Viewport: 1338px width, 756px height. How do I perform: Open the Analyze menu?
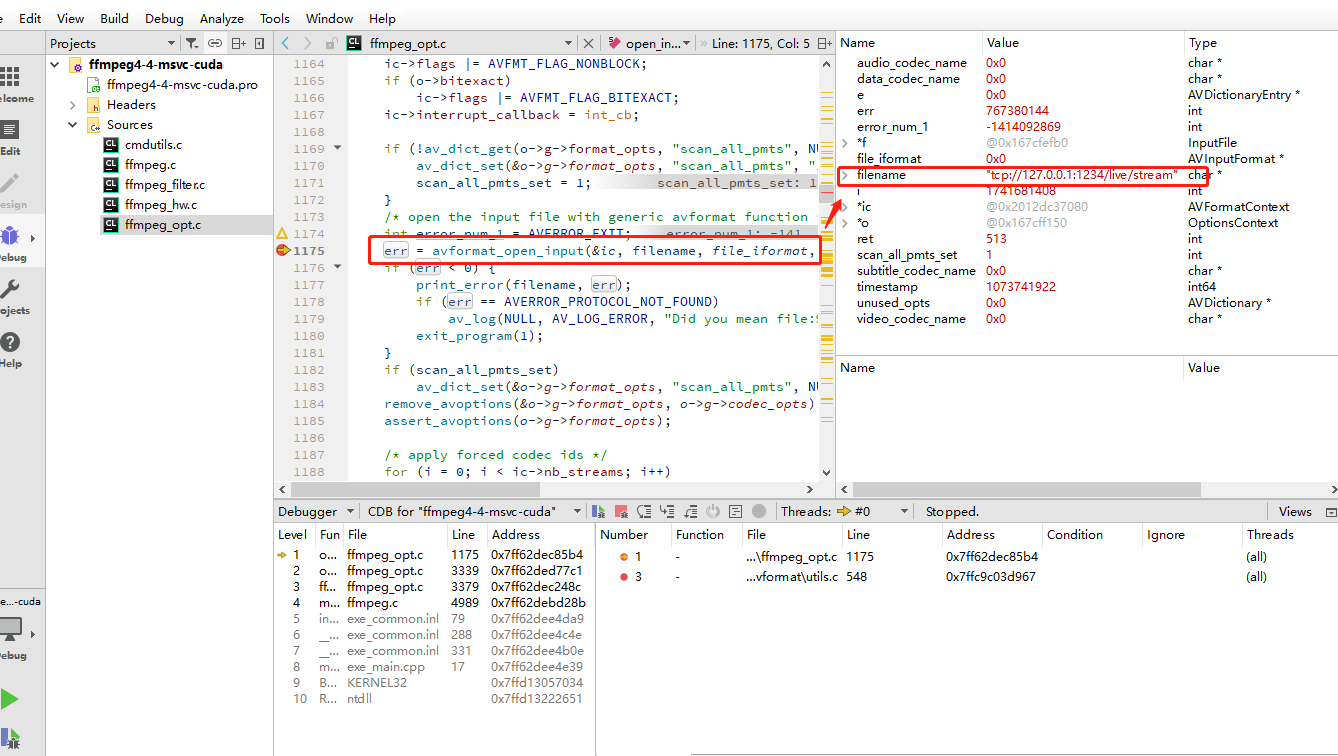222,18
